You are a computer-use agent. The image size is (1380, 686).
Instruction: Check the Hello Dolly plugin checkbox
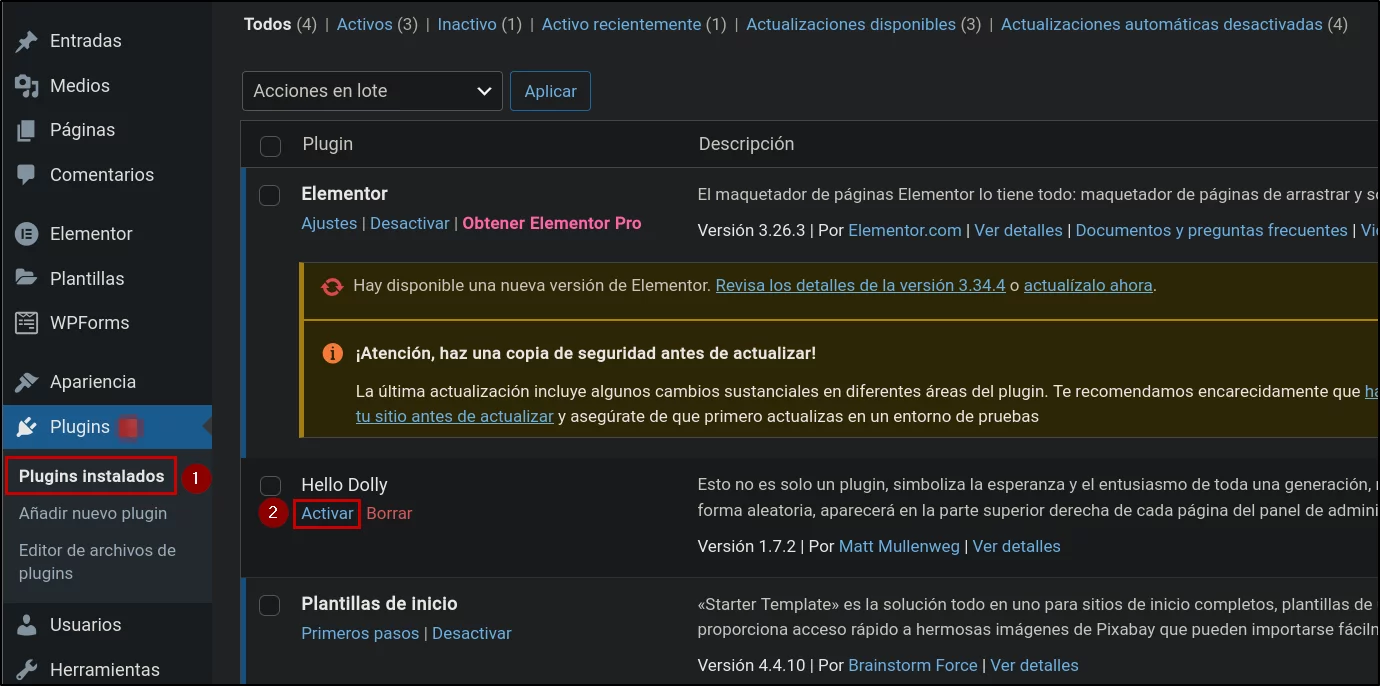(x=270, y=486)
